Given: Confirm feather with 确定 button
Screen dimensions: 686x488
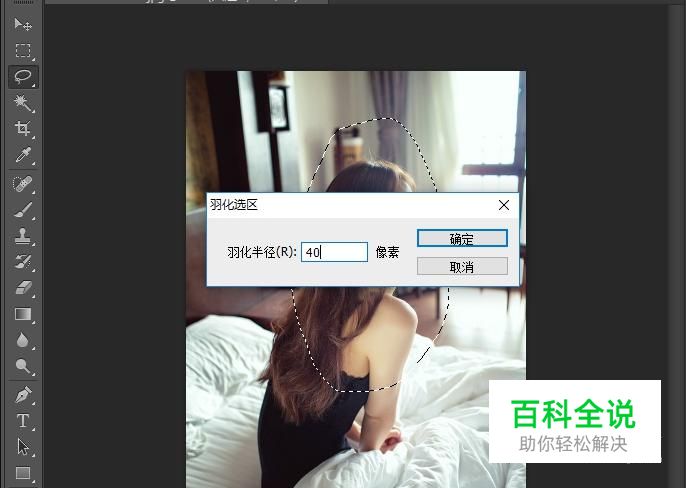Looking at the screenshot, I should 462,239.
